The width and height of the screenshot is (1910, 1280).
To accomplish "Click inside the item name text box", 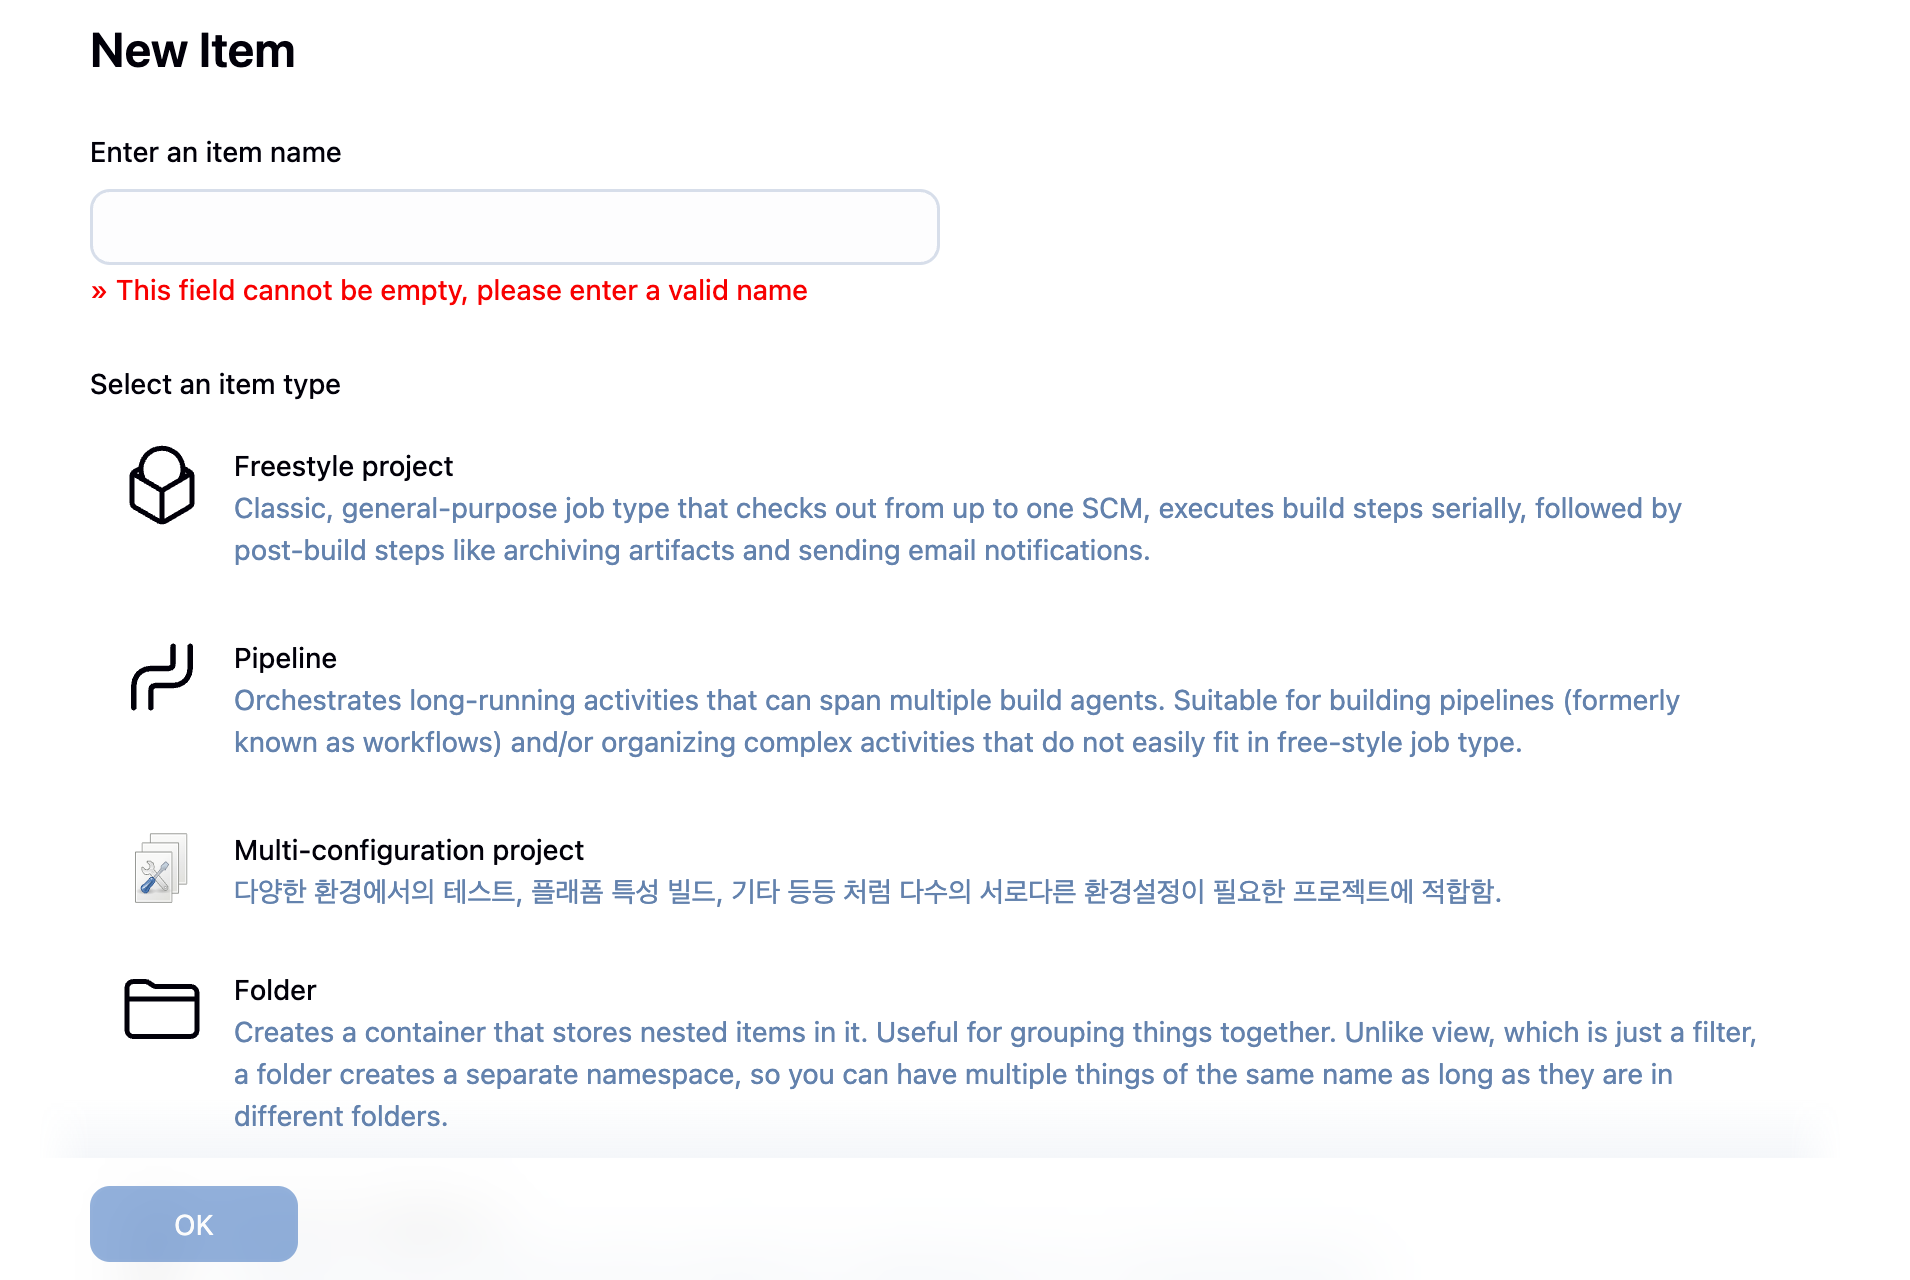I will pos(515,227).
